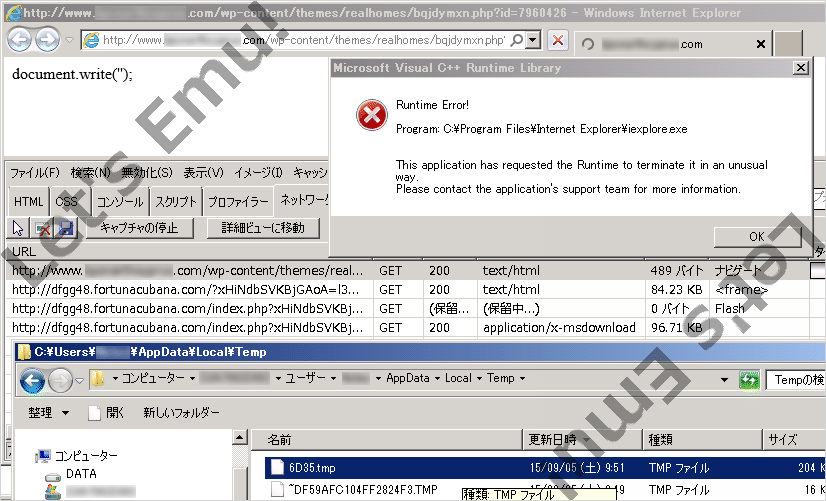
Task: Open the 無効化(S) menu
Action: [x=147, y=173]
